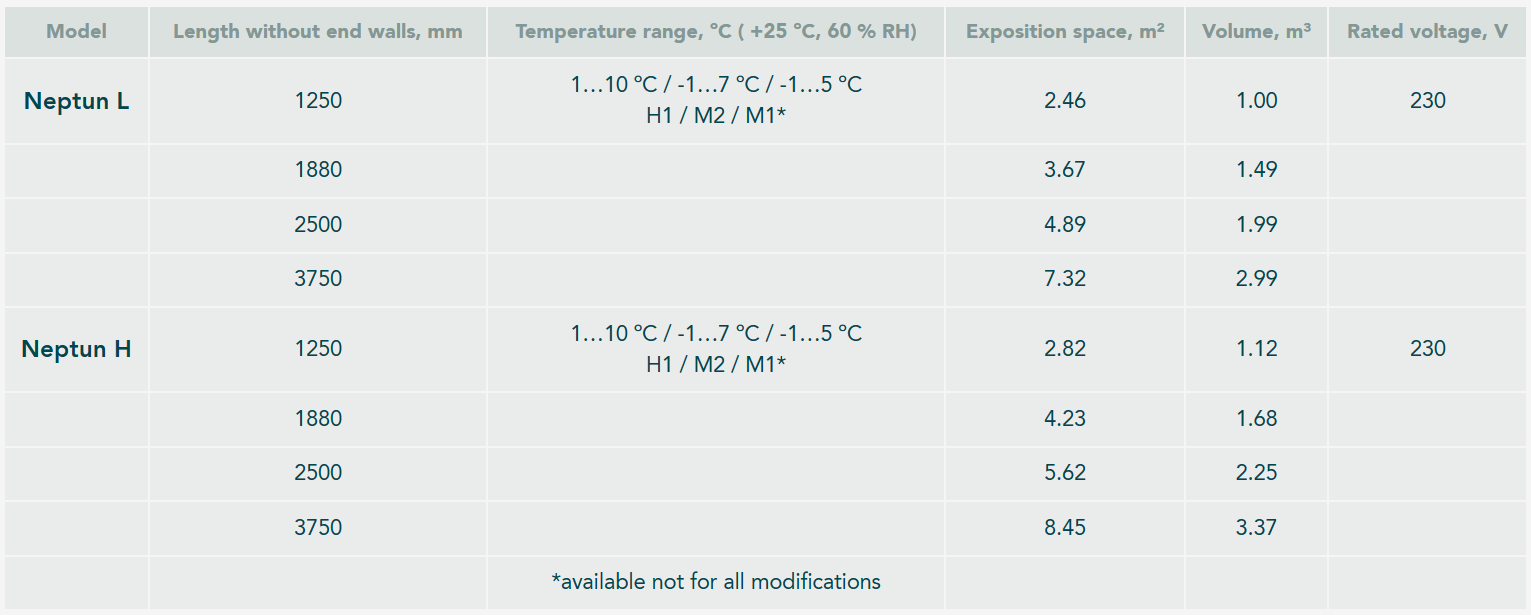Click the 2.99 volume value
The width and height of the screenshot is (1531, 615).
(1257, 279)
